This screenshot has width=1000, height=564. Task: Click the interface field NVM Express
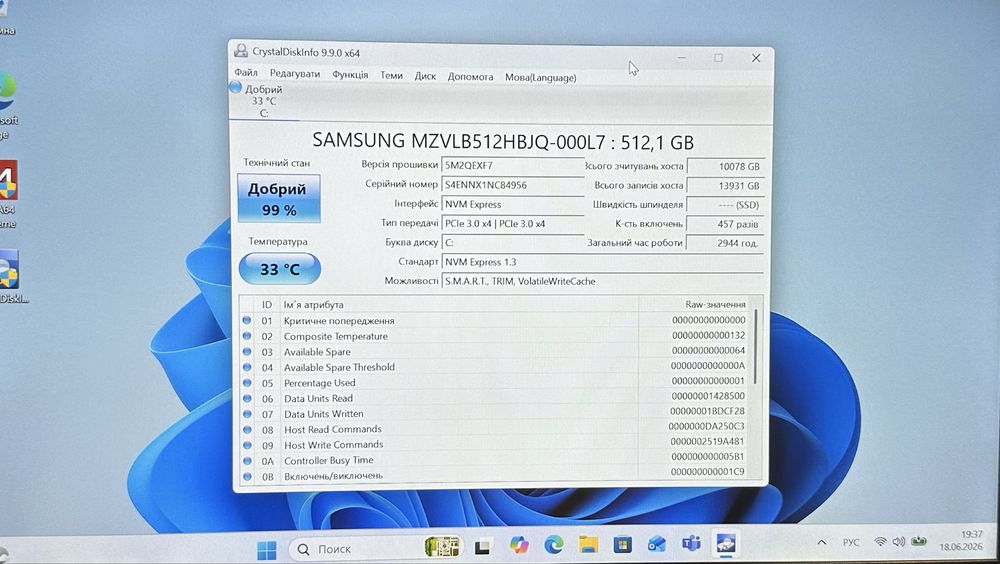point(513,204)
